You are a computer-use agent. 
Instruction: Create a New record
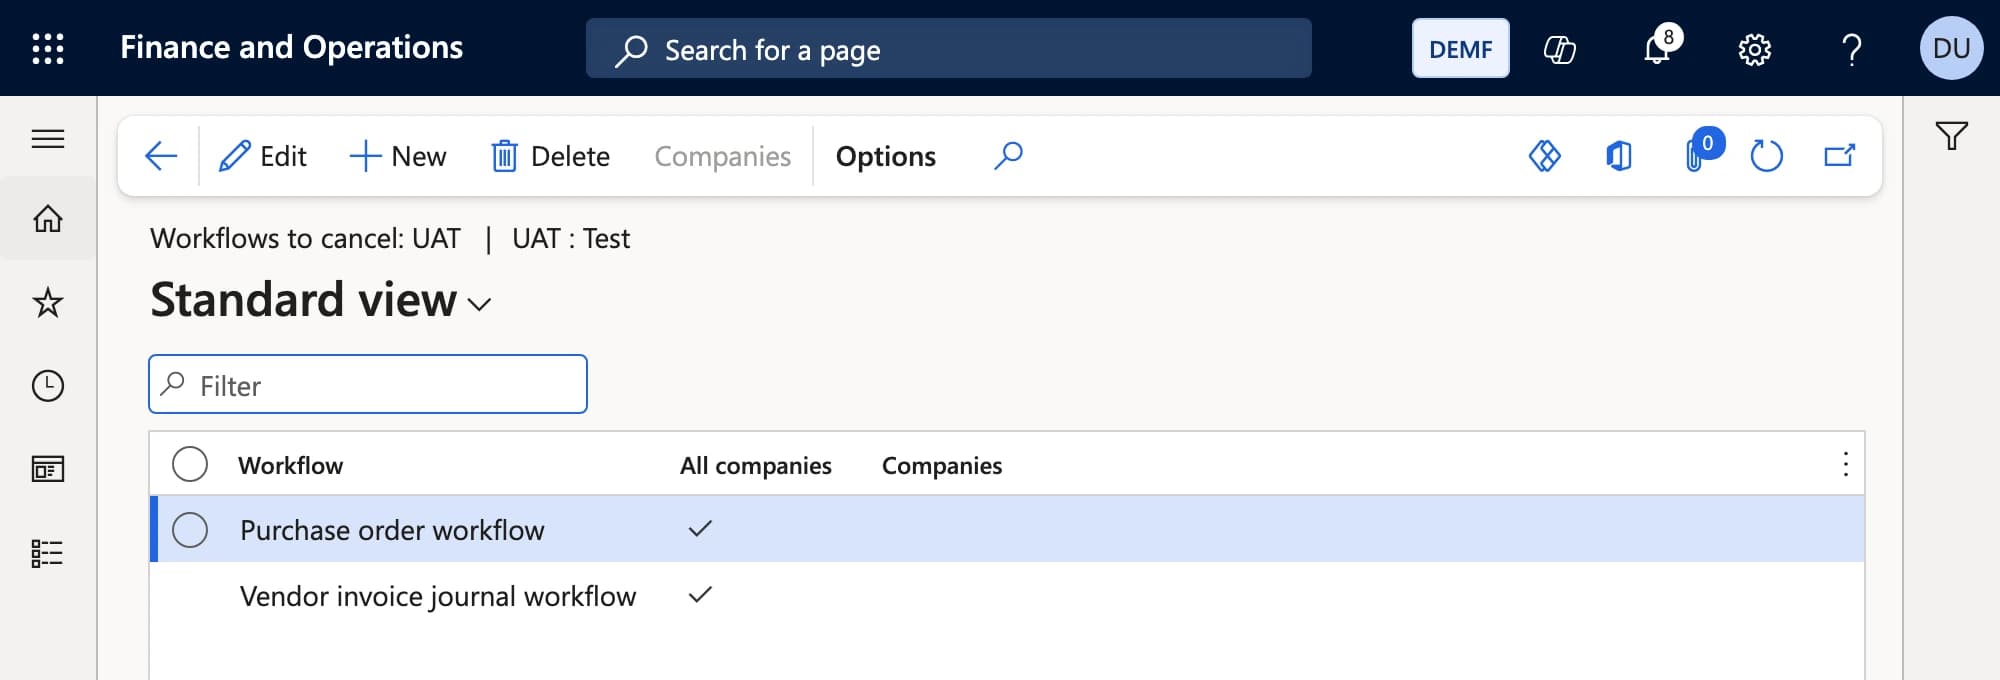[x=397, y=156]
